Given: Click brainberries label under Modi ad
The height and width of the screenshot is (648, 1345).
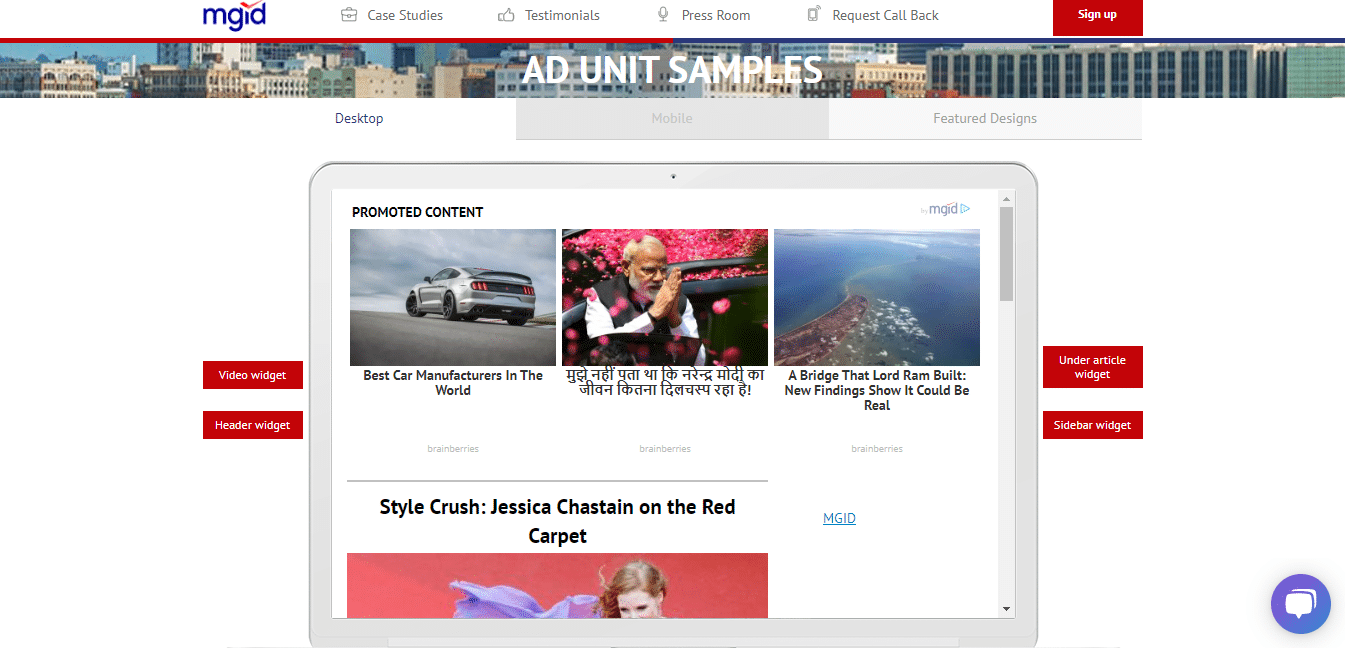Looking at the screenshot, I should 665,449.
